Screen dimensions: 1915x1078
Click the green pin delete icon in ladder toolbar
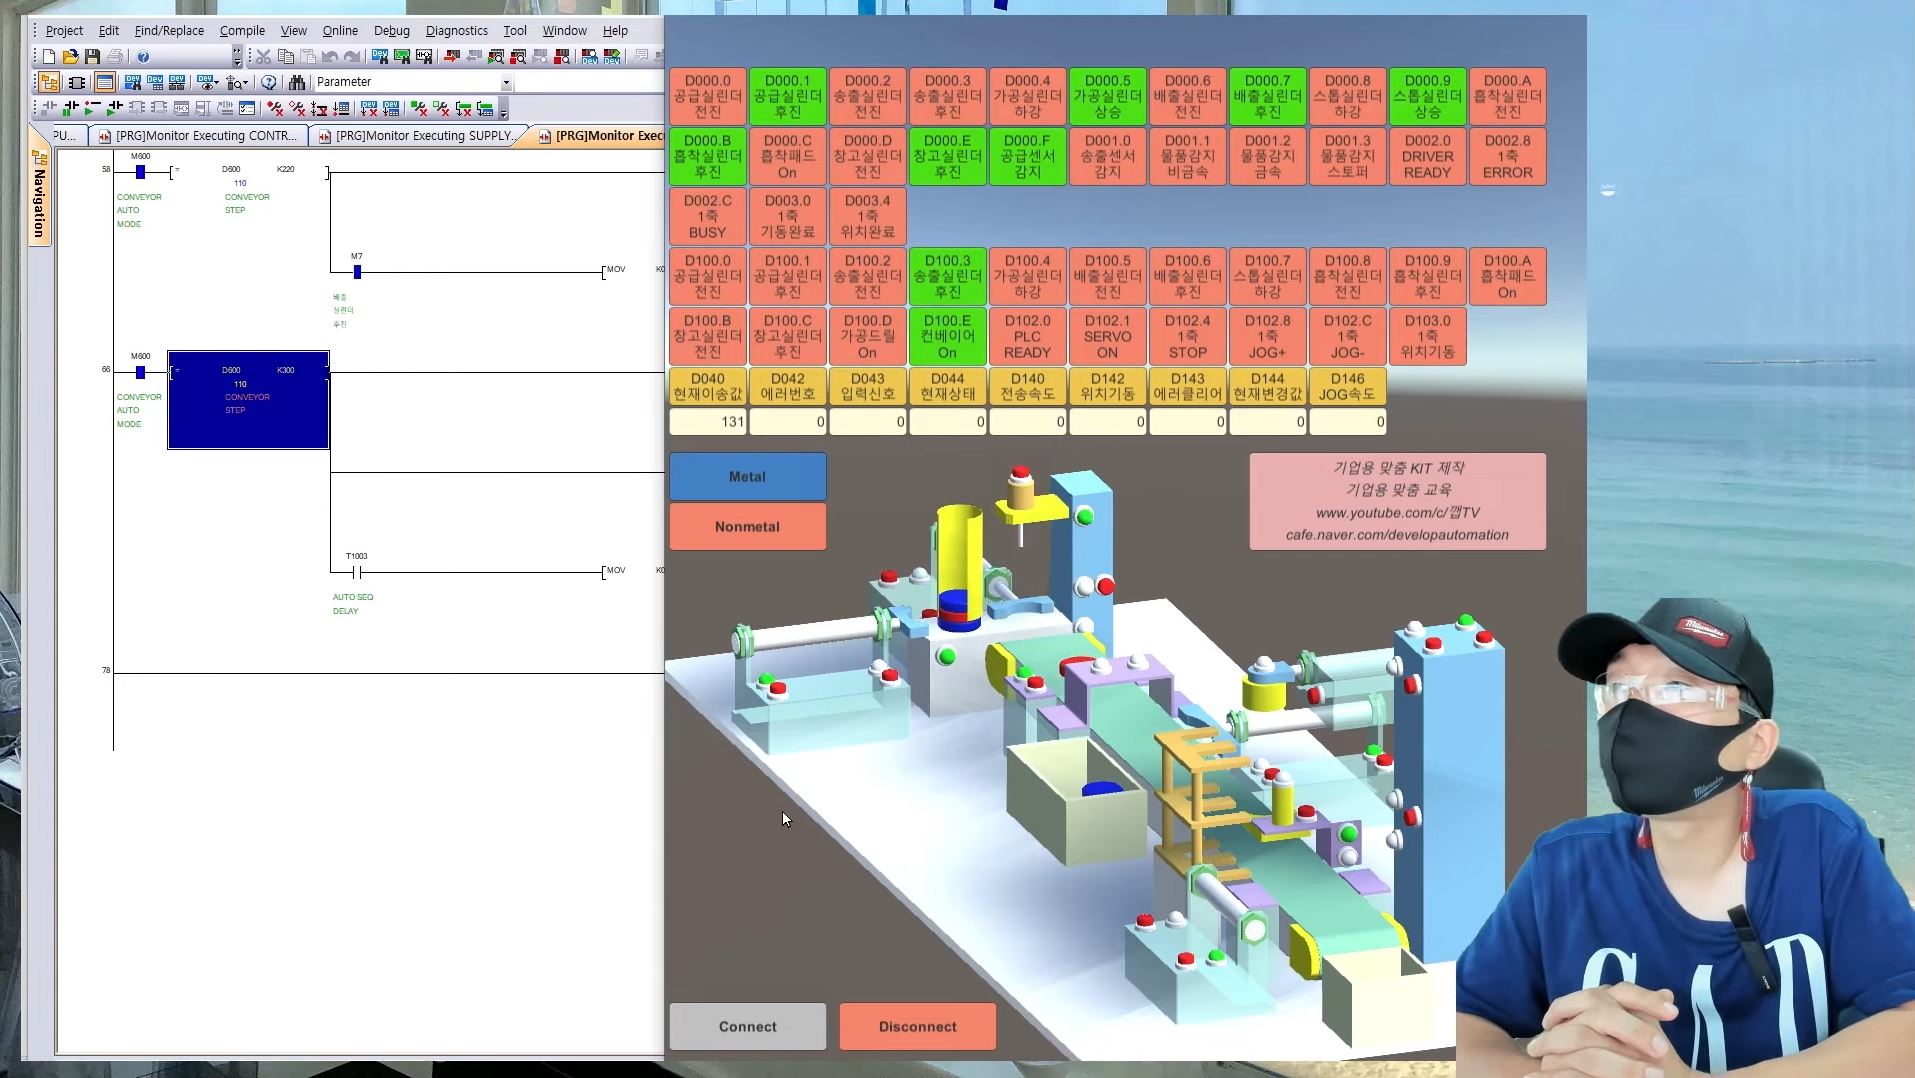tap(419, 108)
